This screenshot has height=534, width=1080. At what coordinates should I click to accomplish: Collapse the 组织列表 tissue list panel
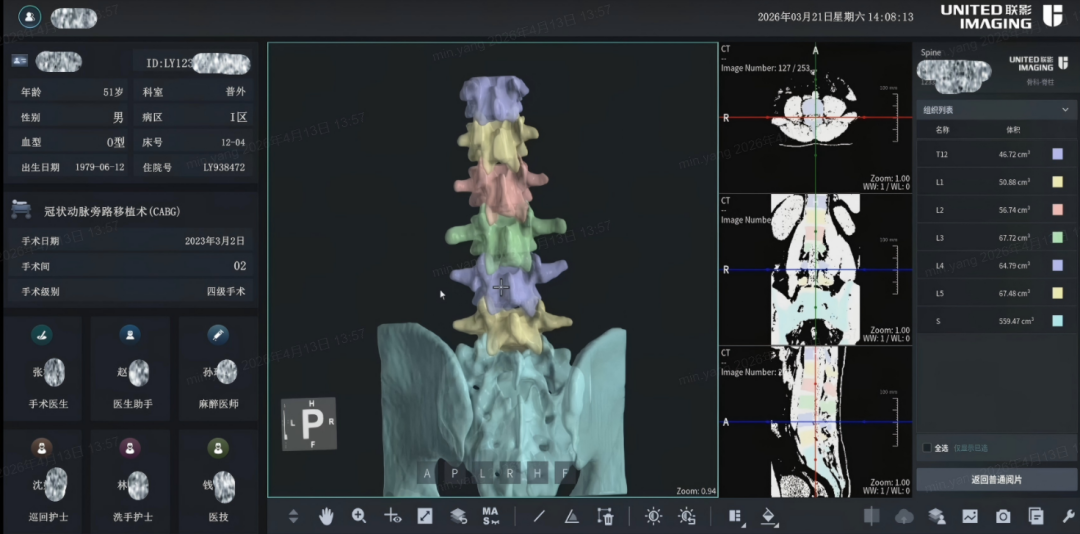1065,110
